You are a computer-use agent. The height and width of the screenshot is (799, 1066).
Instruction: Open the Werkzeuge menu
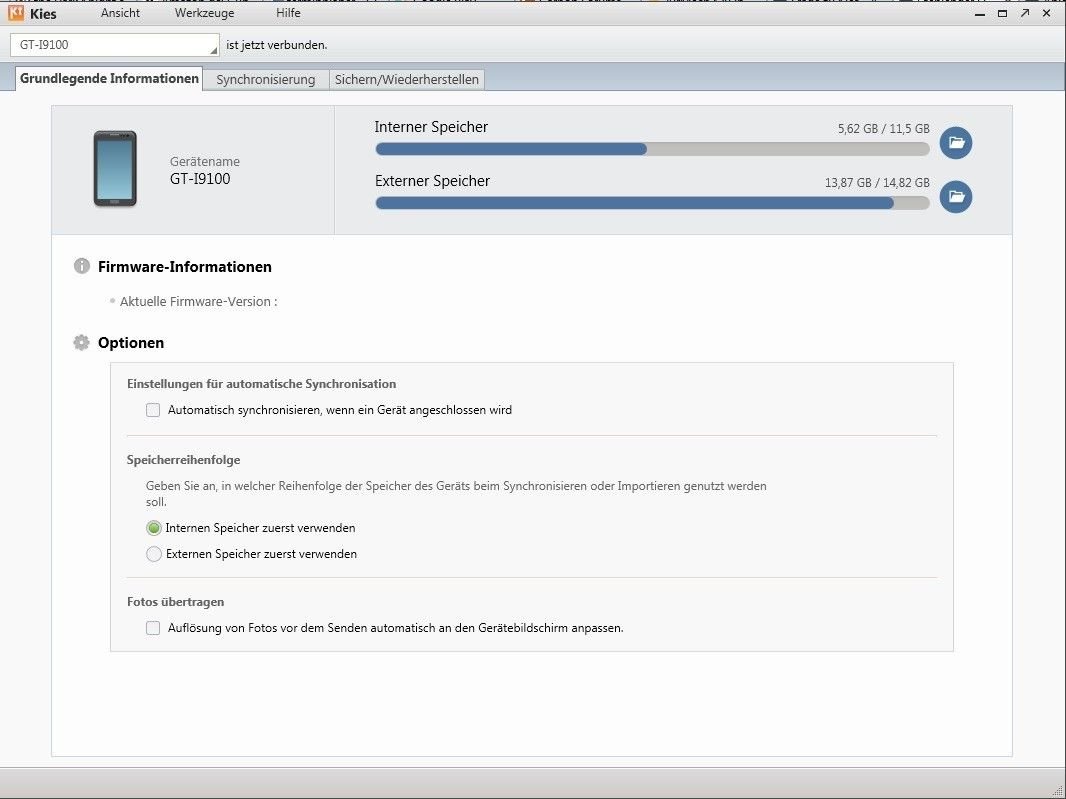pos(205,13)
